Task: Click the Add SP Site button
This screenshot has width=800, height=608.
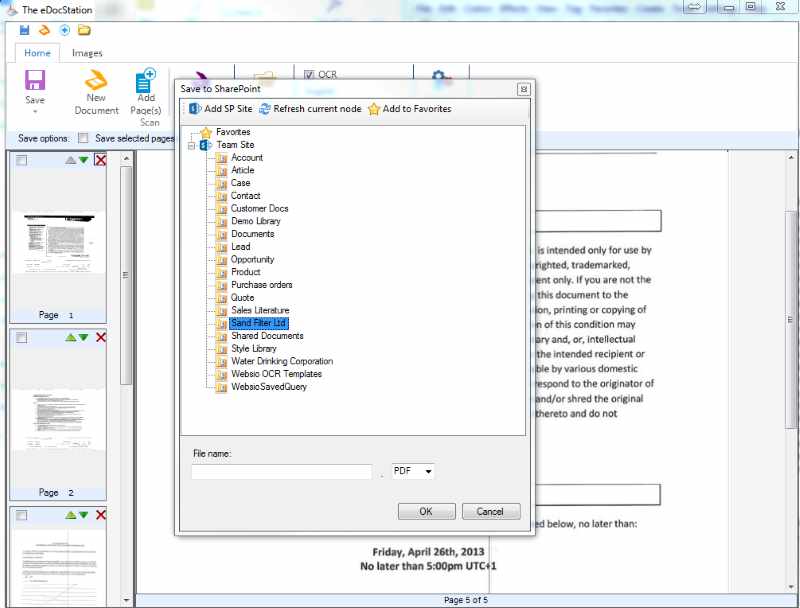Action: pyautogui.click(x=220, y=109)
